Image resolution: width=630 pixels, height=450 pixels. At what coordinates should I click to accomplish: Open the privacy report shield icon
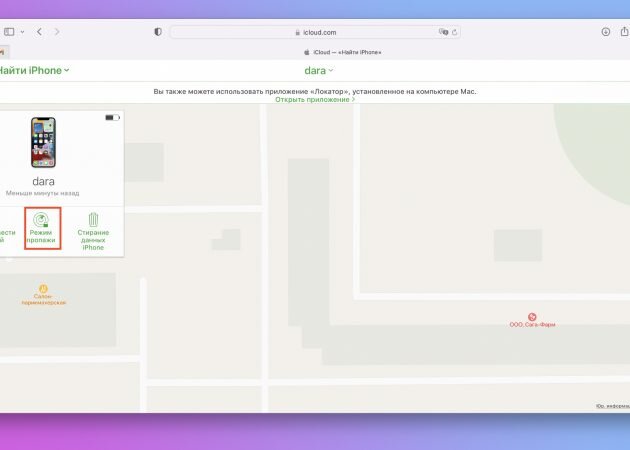pos(158,32)
